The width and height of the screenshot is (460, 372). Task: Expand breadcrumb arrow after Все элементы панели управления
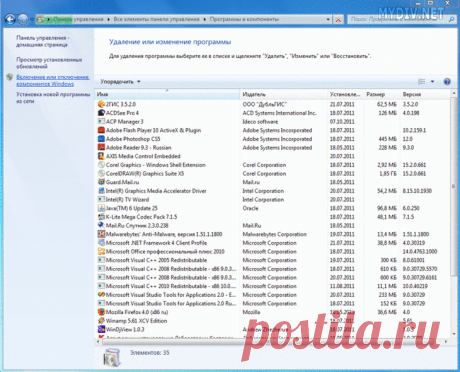pyautogui.click(x=204, y=19)
